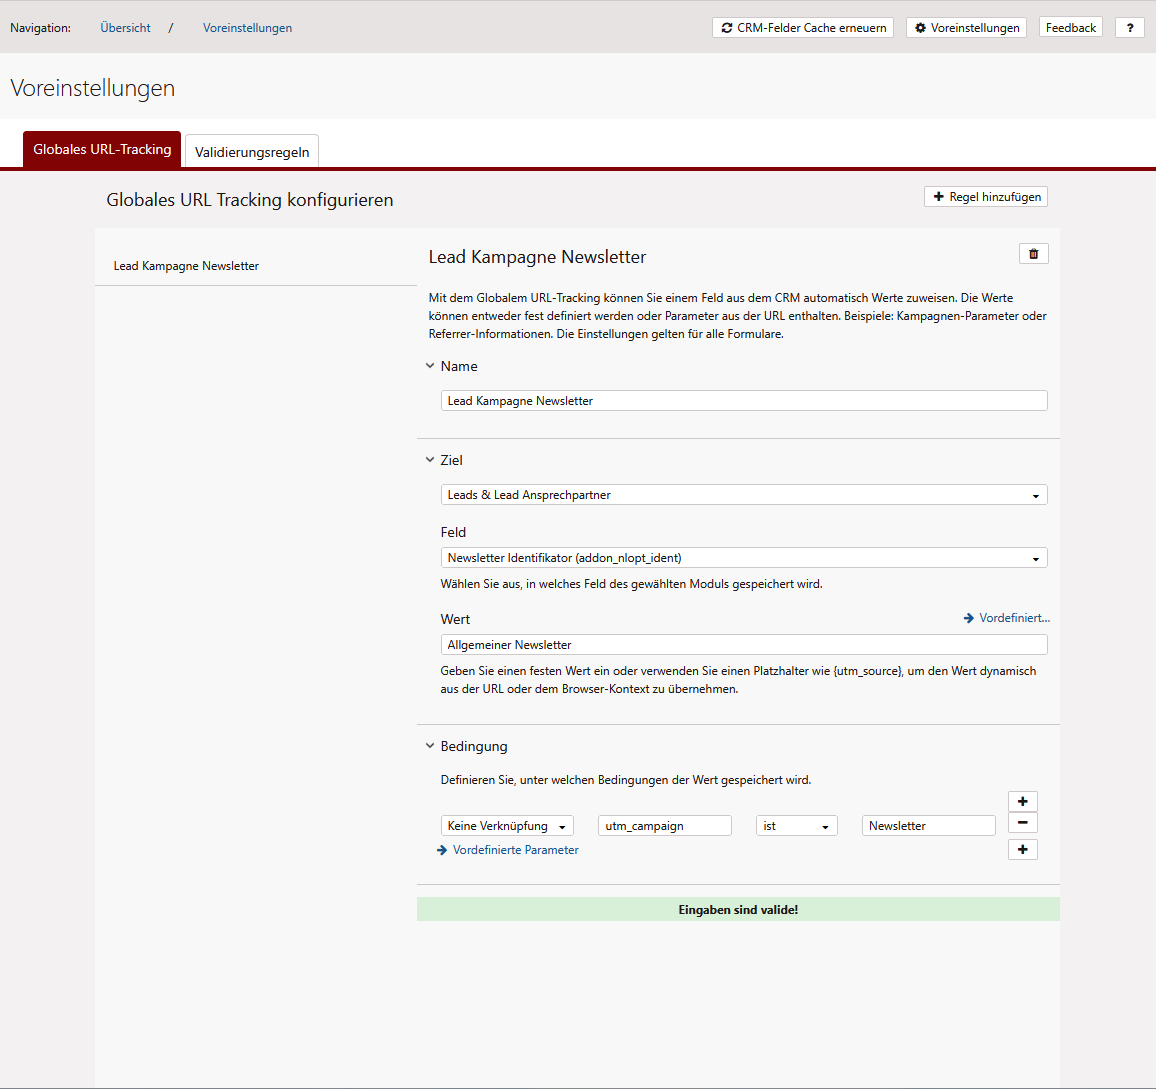Add a new rule with Regel hinzufügen

point(986,197)
